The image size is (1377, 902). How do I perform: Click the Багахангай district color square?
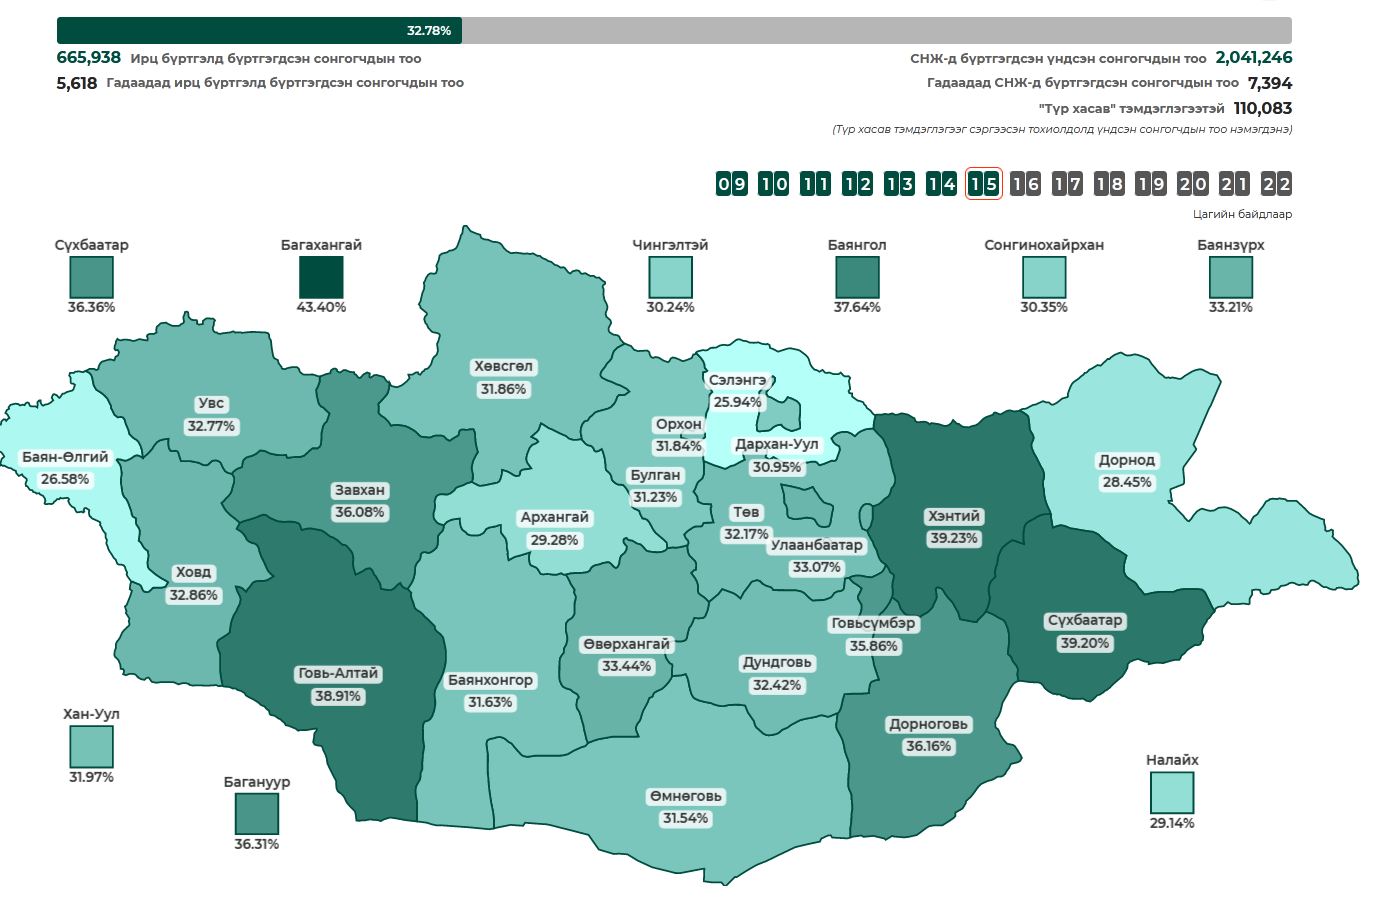(x=321, y=277)
